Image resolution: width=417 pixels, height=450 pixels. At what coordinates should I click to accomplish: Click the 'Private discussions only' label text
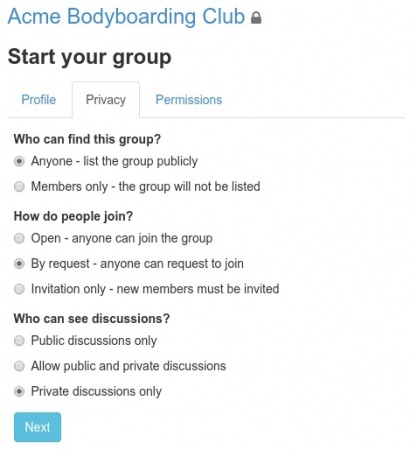click(x=96, y=391)
